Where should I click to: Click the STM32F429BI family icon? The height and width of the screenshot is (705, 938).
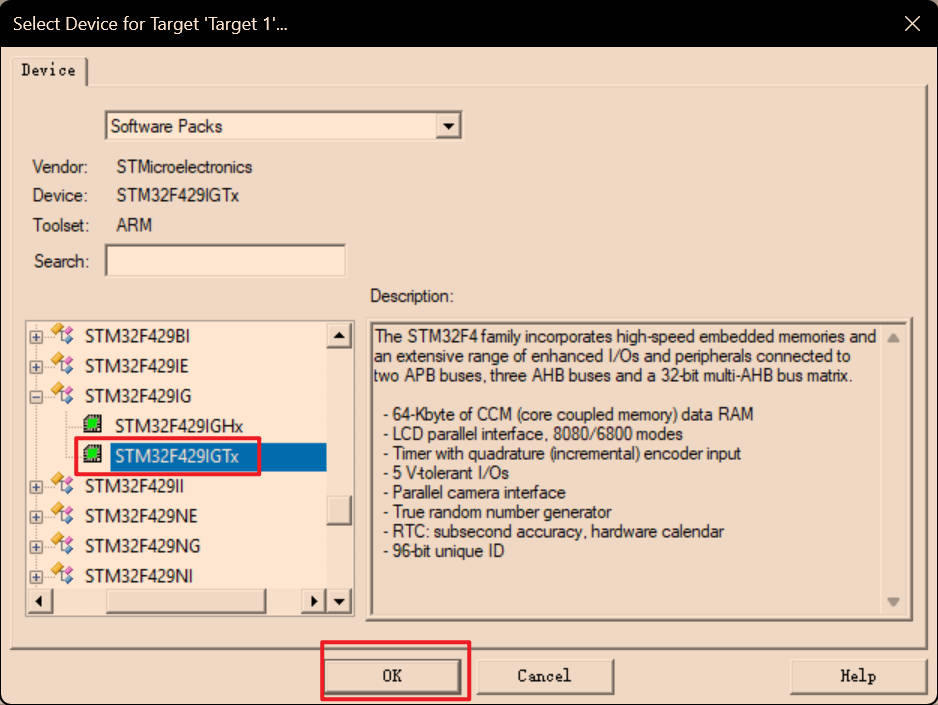pos(63,336)
